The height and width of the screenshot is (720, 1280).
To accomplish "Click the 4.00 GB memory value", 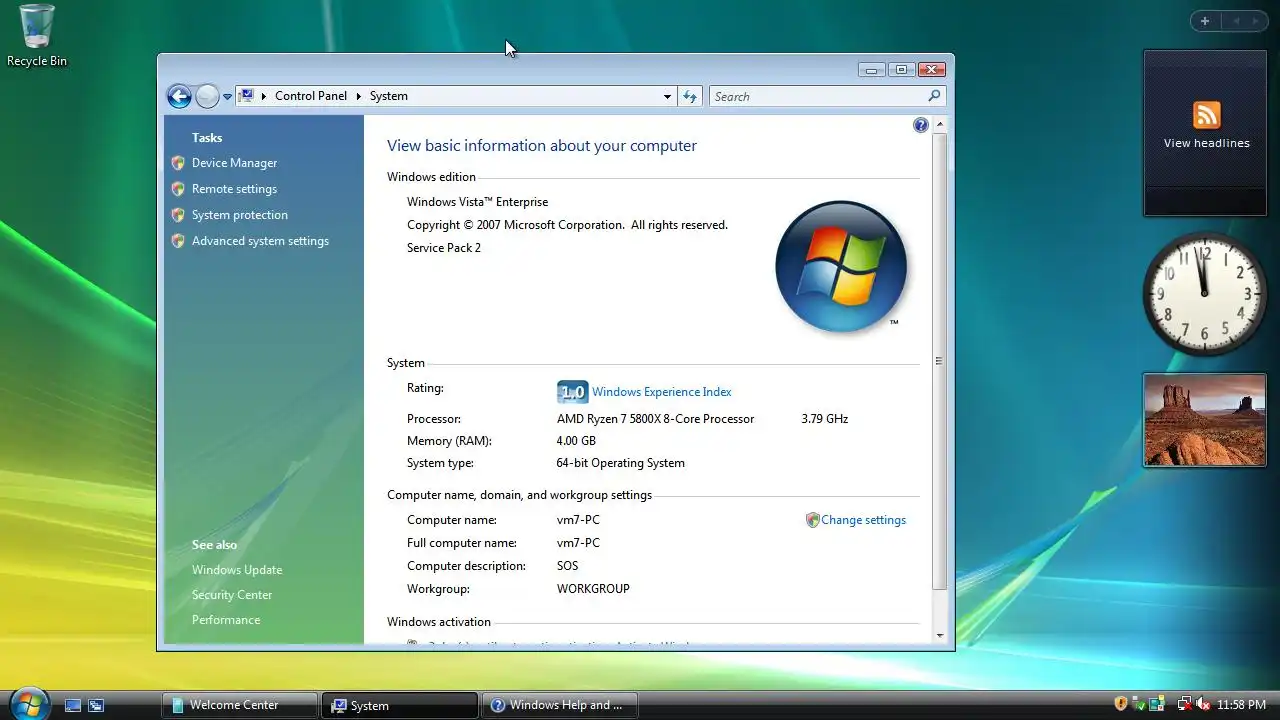I will pyautogui.click(x=576, y=441).
